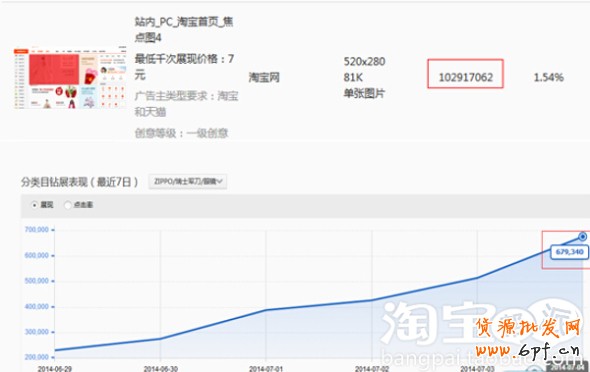590x372 pixels.
Task: Click the 站内_PC_淘宝首页_焦点图4 title
Action: pyautogui.click(x=184, y=29)
